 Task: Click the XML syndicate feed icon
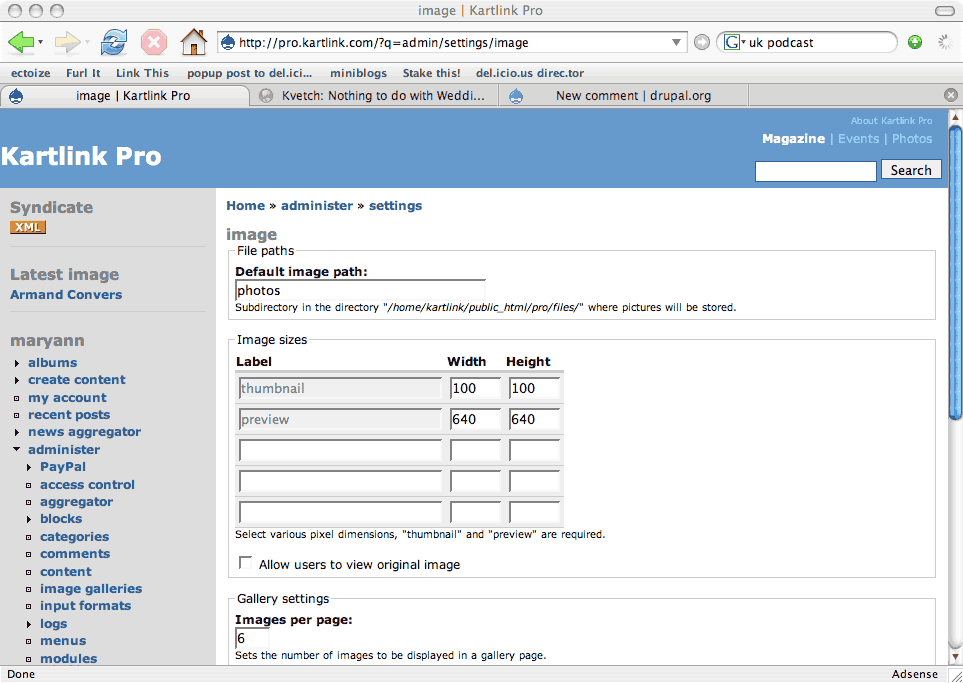coord(27,227)
